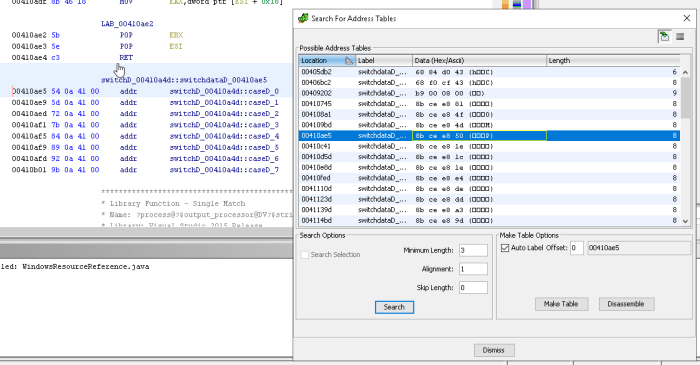Click the Minimum Length input field

(x=473, y=250)
